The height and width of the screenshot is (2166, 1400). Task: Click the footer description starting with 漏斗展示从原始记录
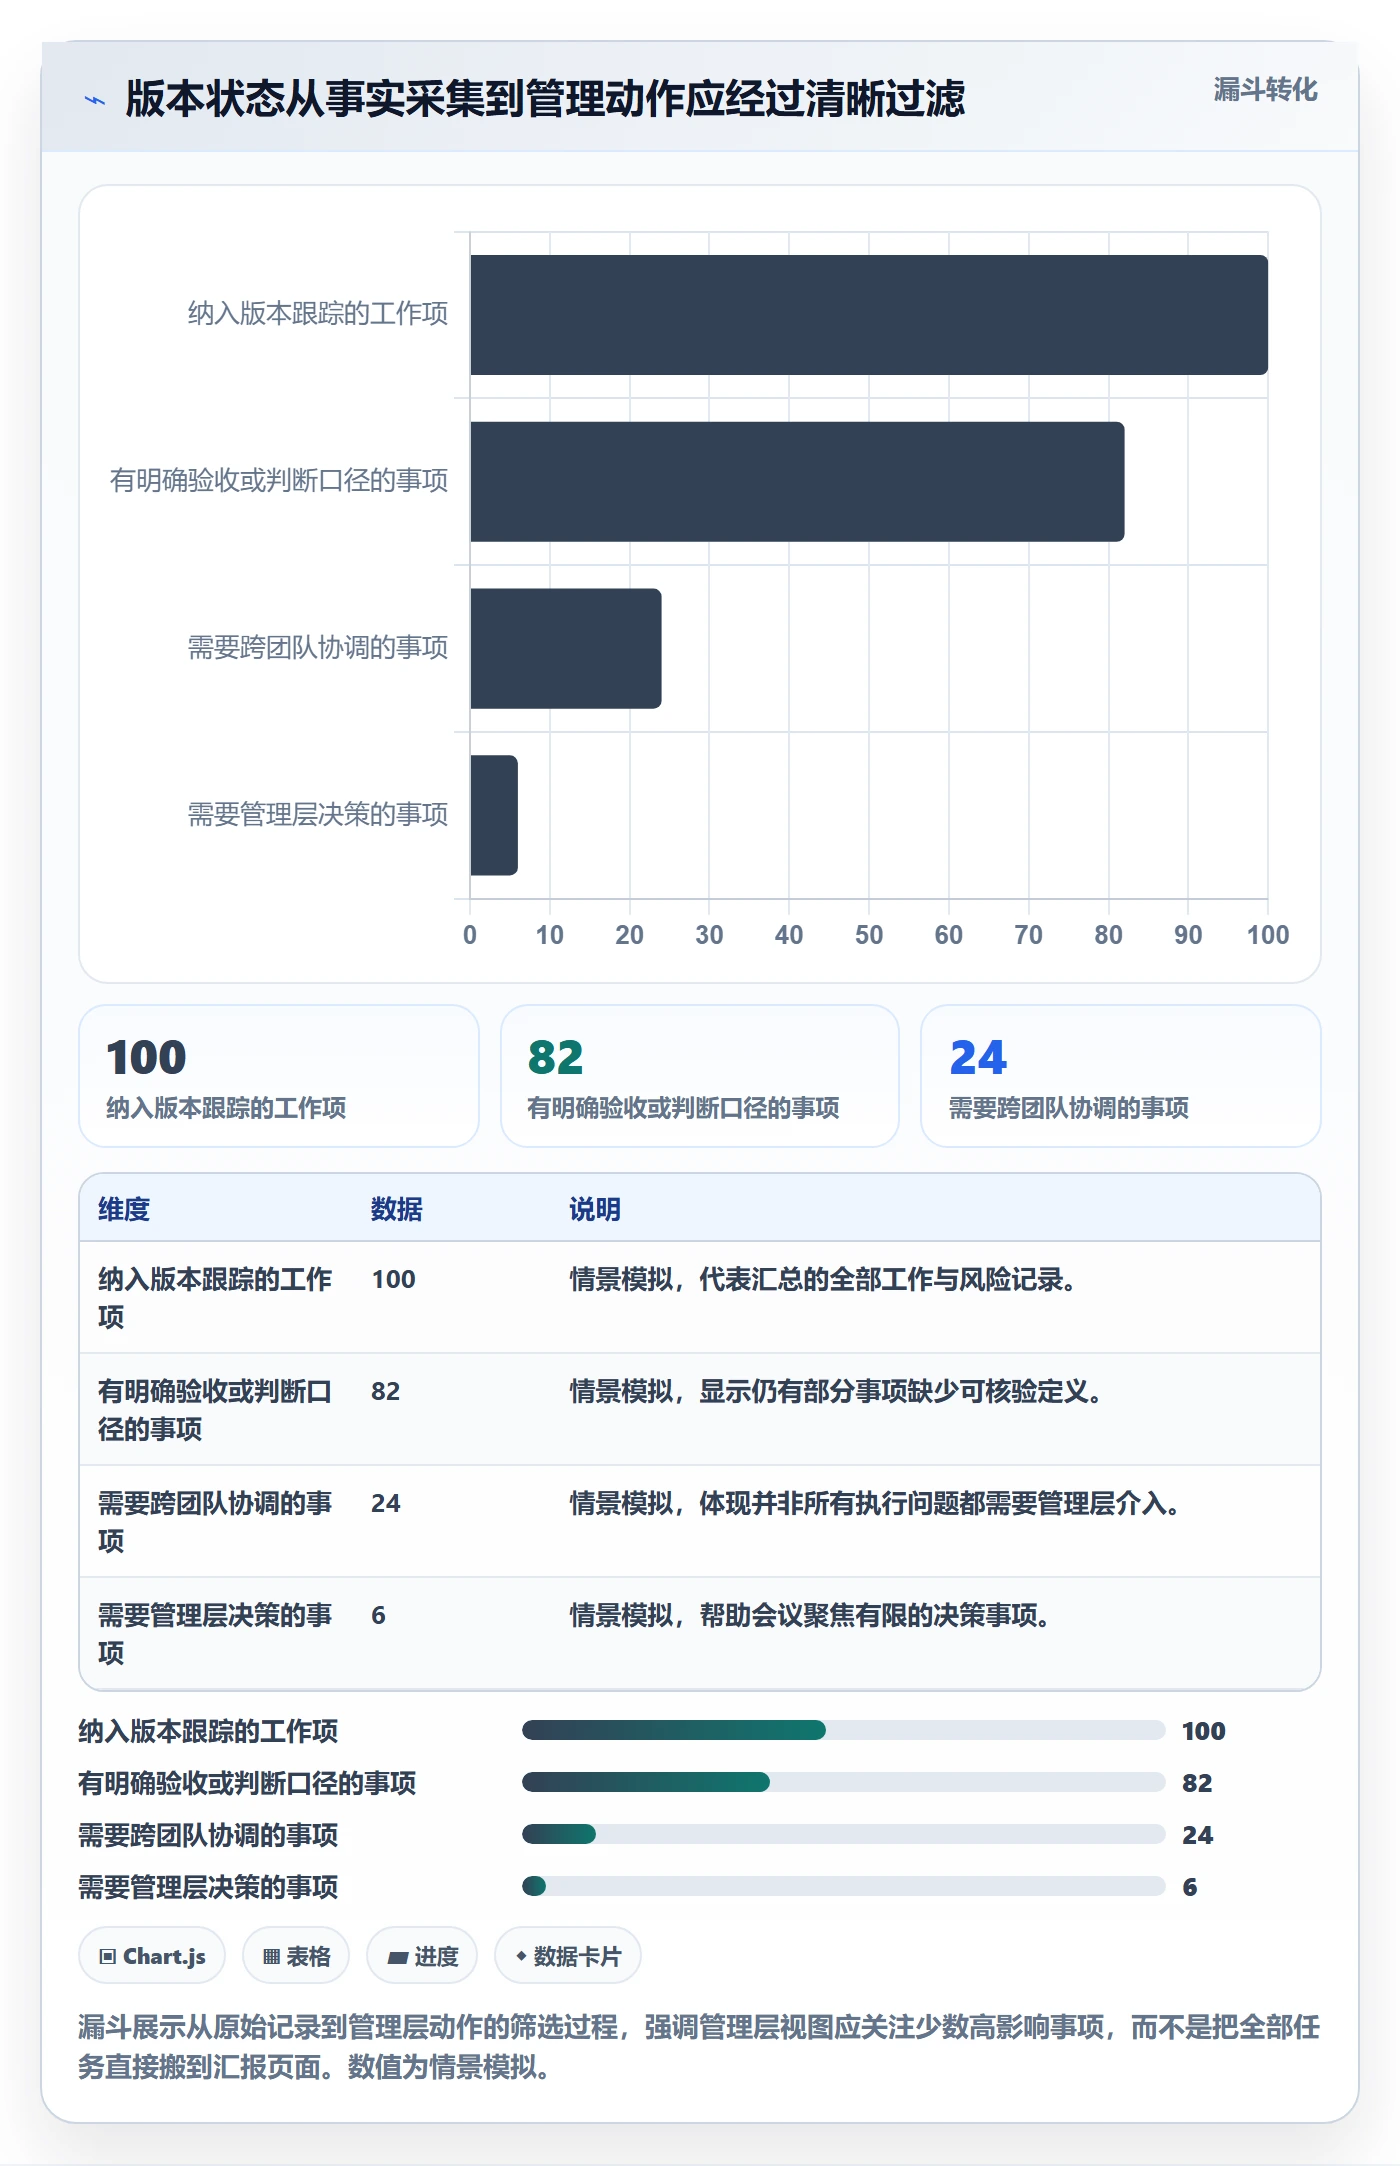(x=699, y=2046)
